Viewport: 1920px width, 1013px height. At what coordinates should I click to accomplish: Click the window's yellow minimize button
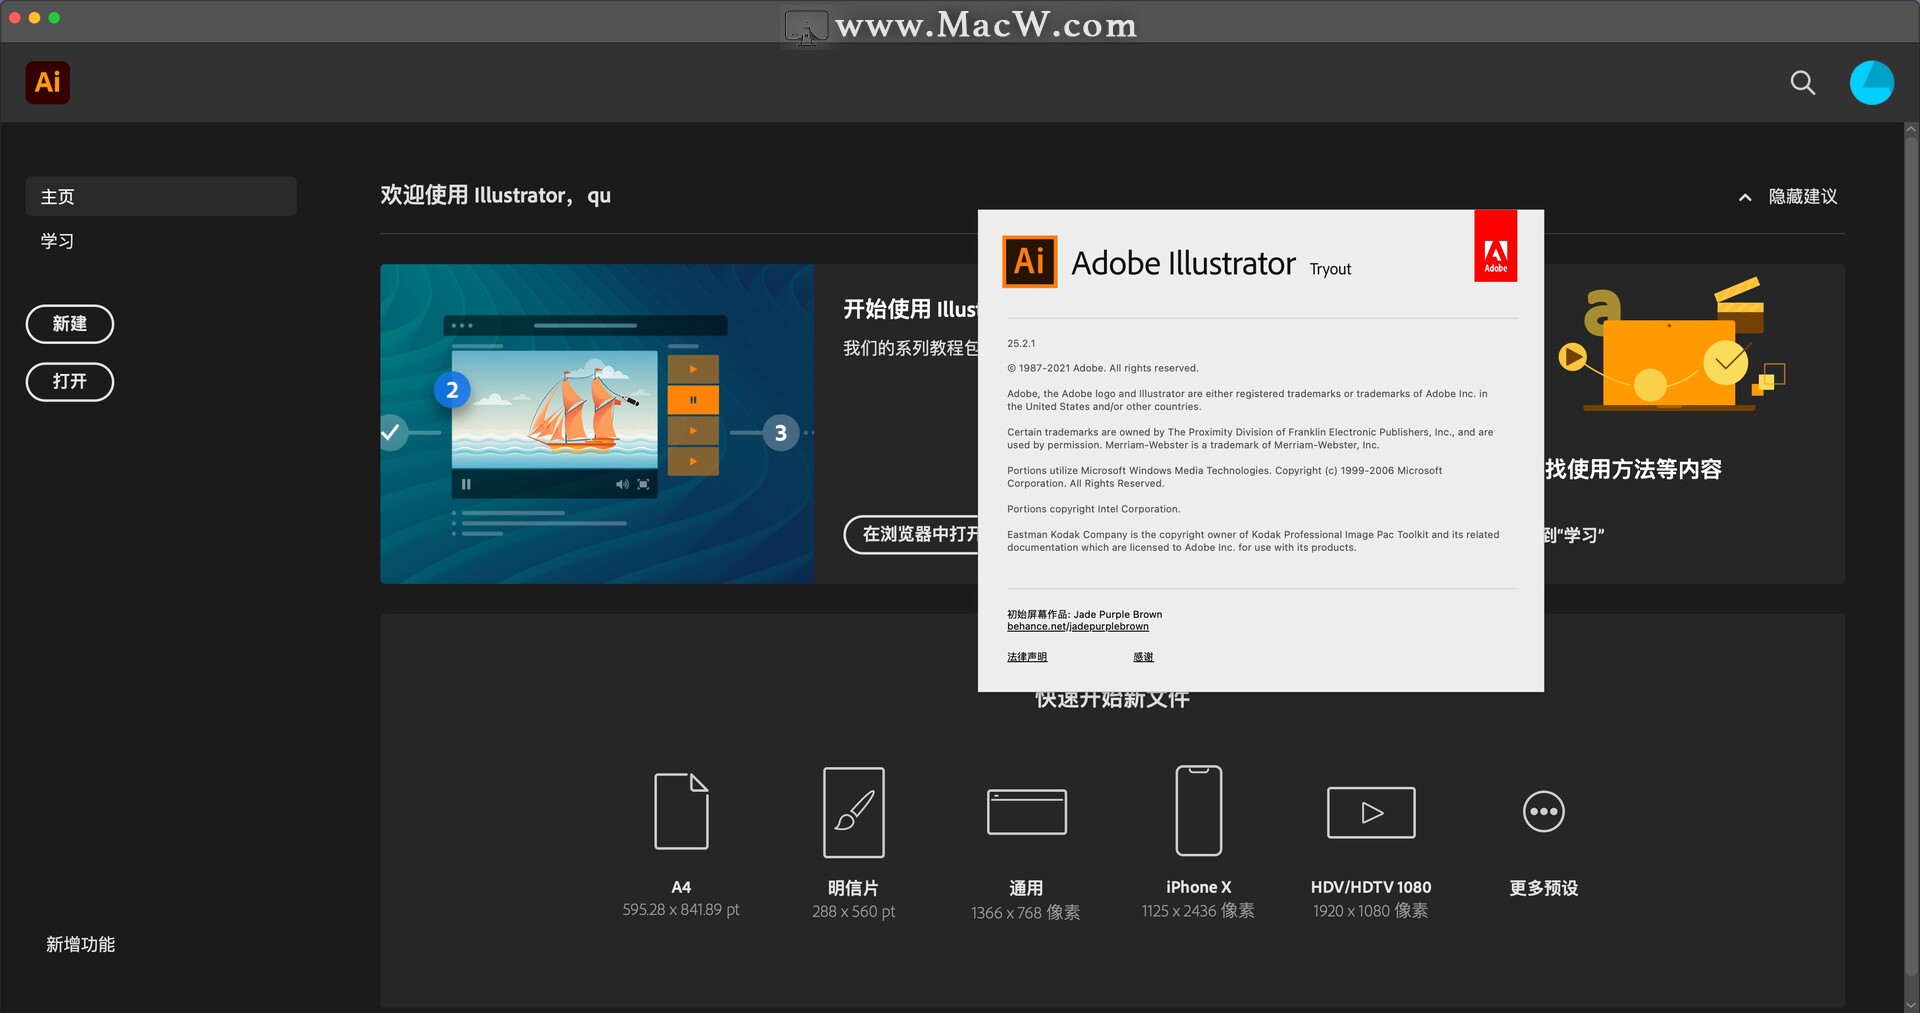tap(34, 17)
